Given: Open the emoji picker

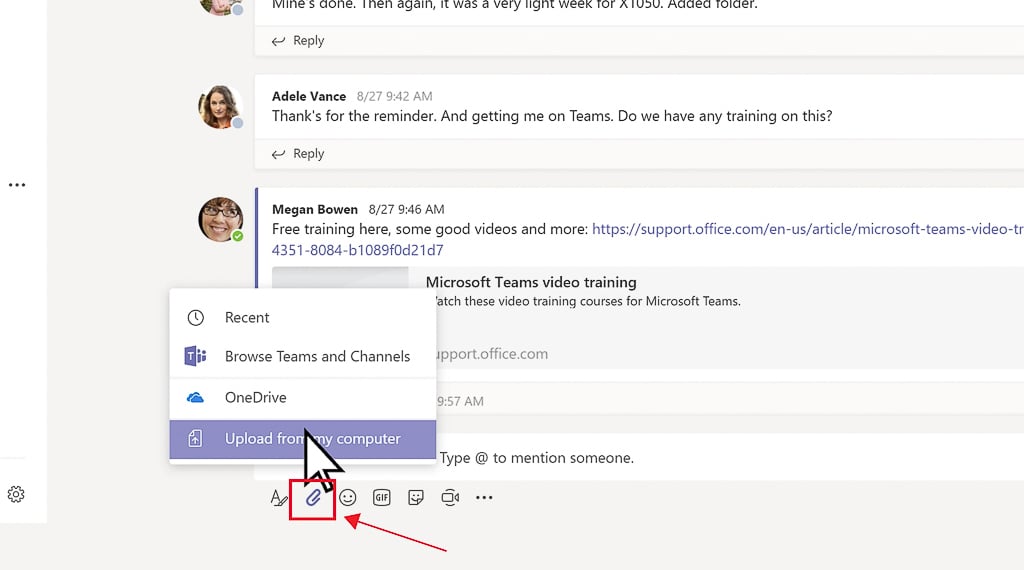Looking at the screenshot, I should (x=347, y=498).
